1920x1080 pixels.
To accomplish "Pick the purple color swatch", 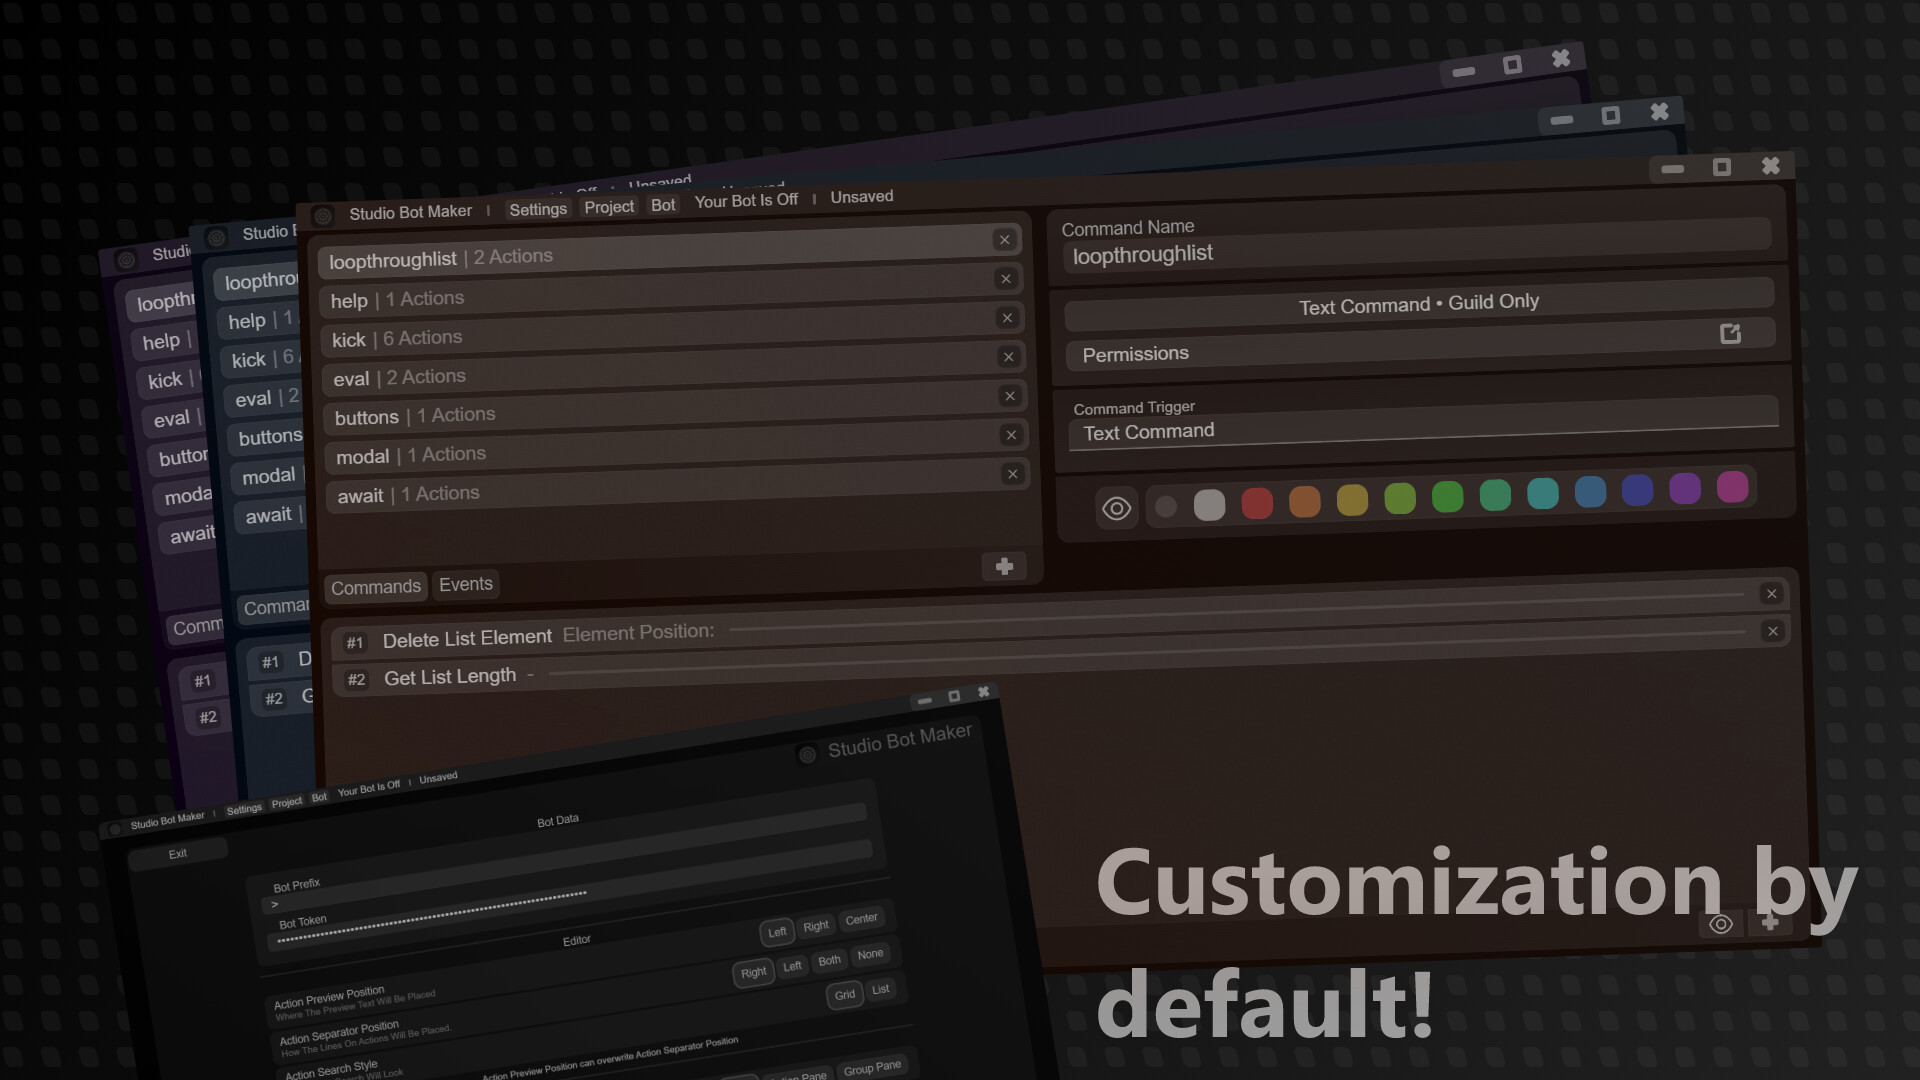I will pos(1685,488).
